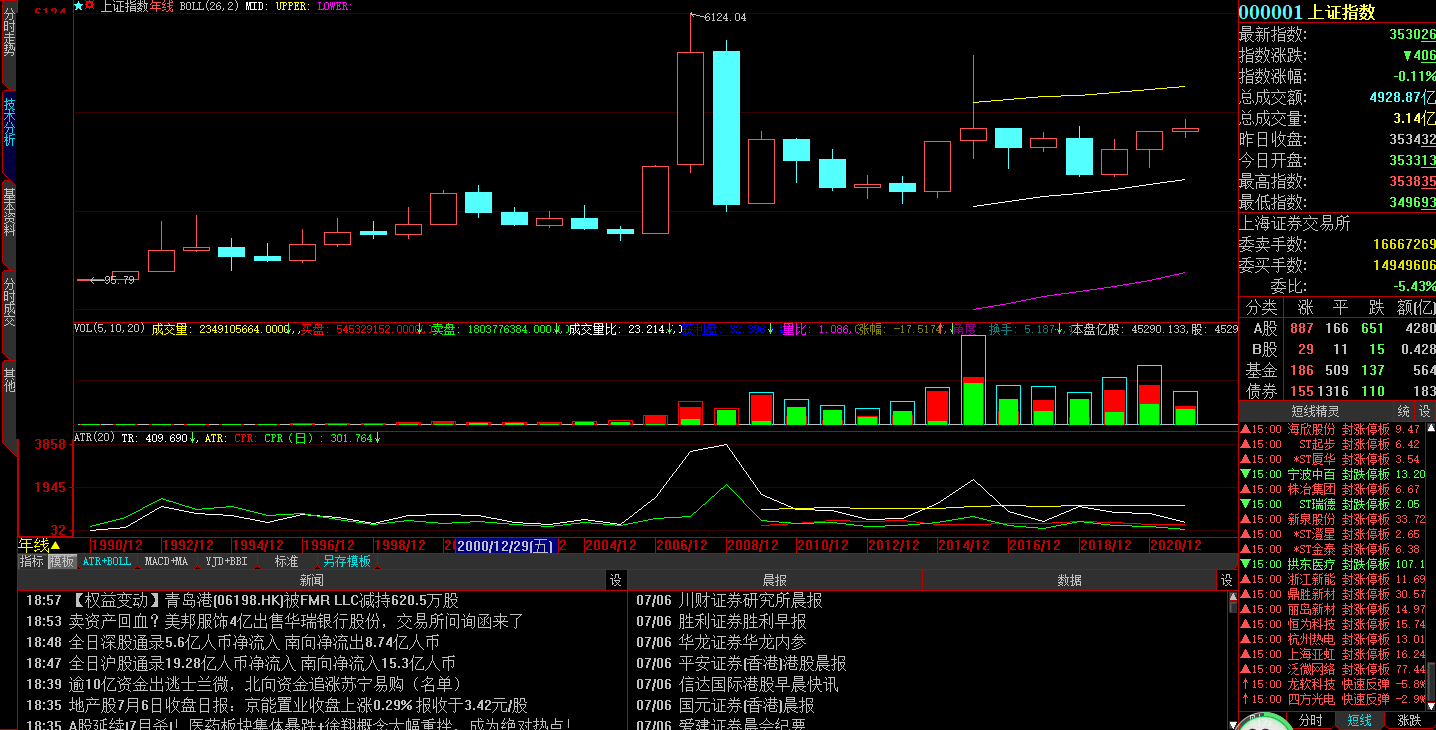
Task: Open the 数据 panel header
Action: [1069, 580]
